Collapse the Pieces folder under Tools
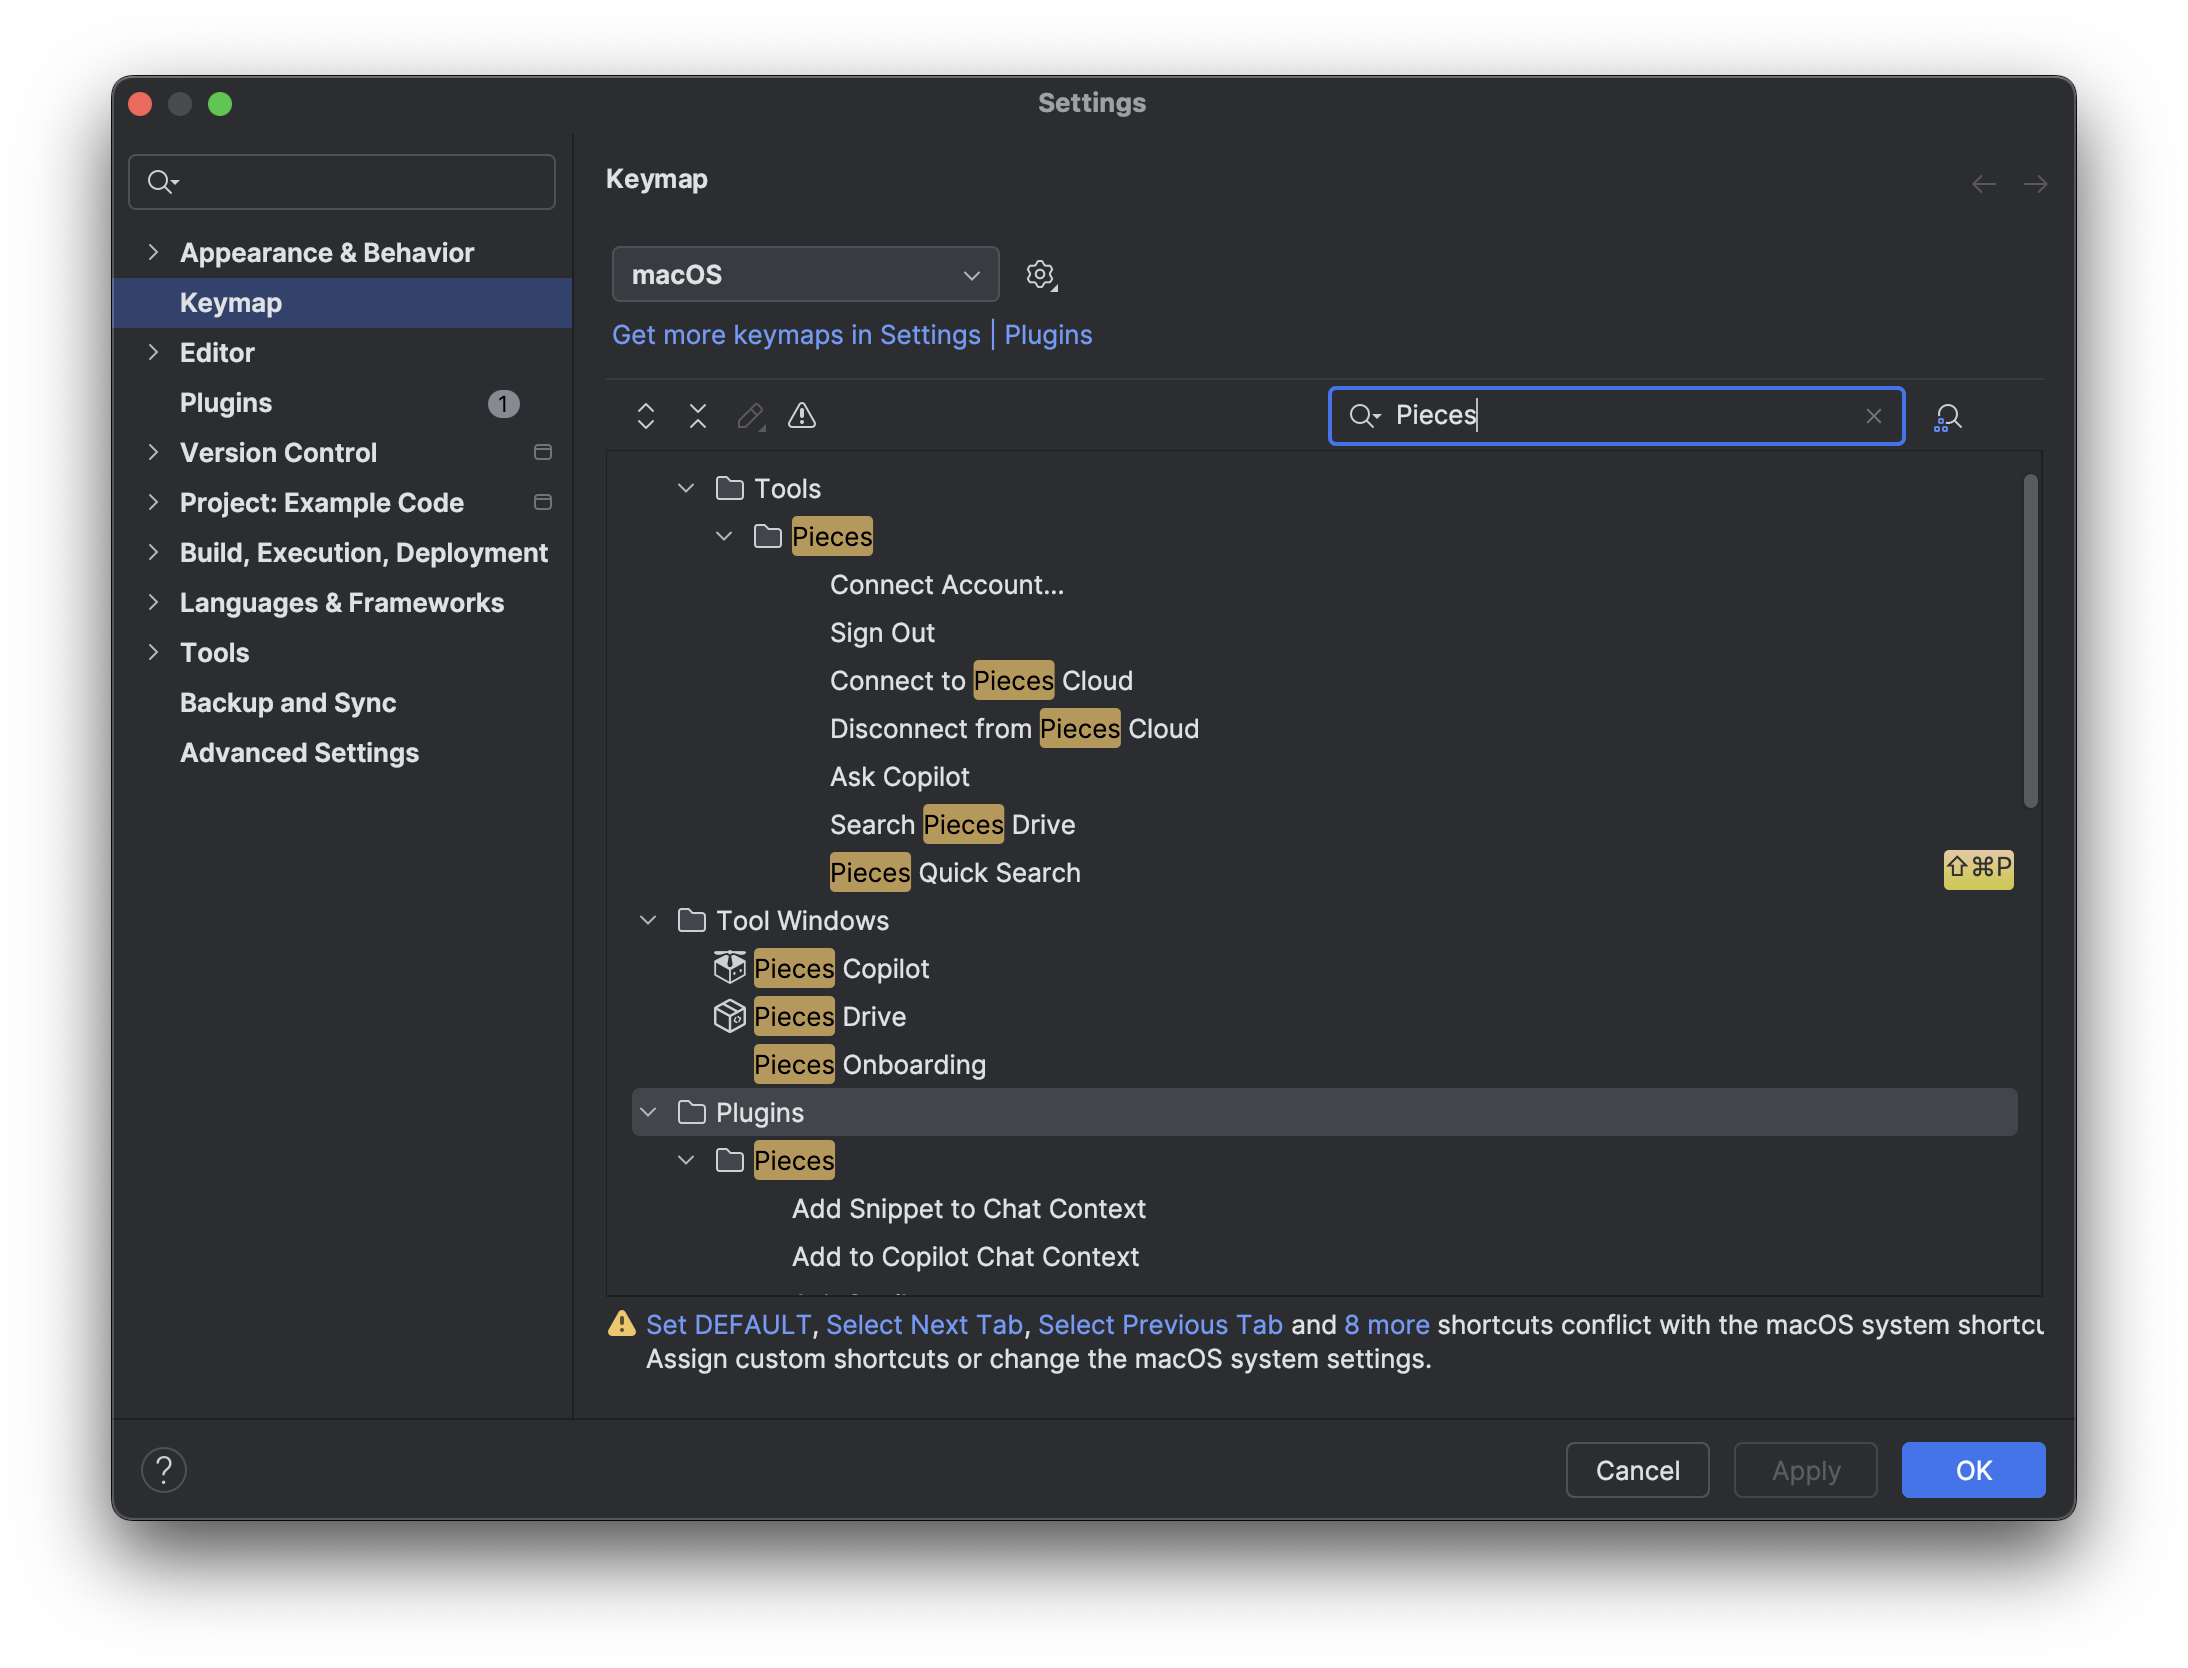 pos(724,536)
